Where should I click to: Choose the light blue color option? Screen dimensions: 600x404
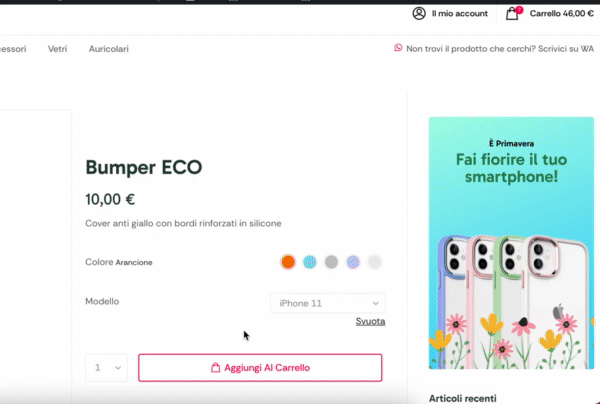(310, 262)
